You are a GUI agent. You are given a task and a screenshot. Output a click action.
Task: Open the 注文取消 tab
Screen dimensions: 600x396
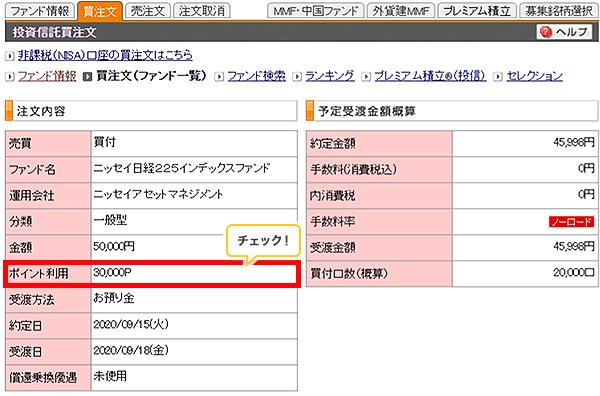click(x=202, y=11)
